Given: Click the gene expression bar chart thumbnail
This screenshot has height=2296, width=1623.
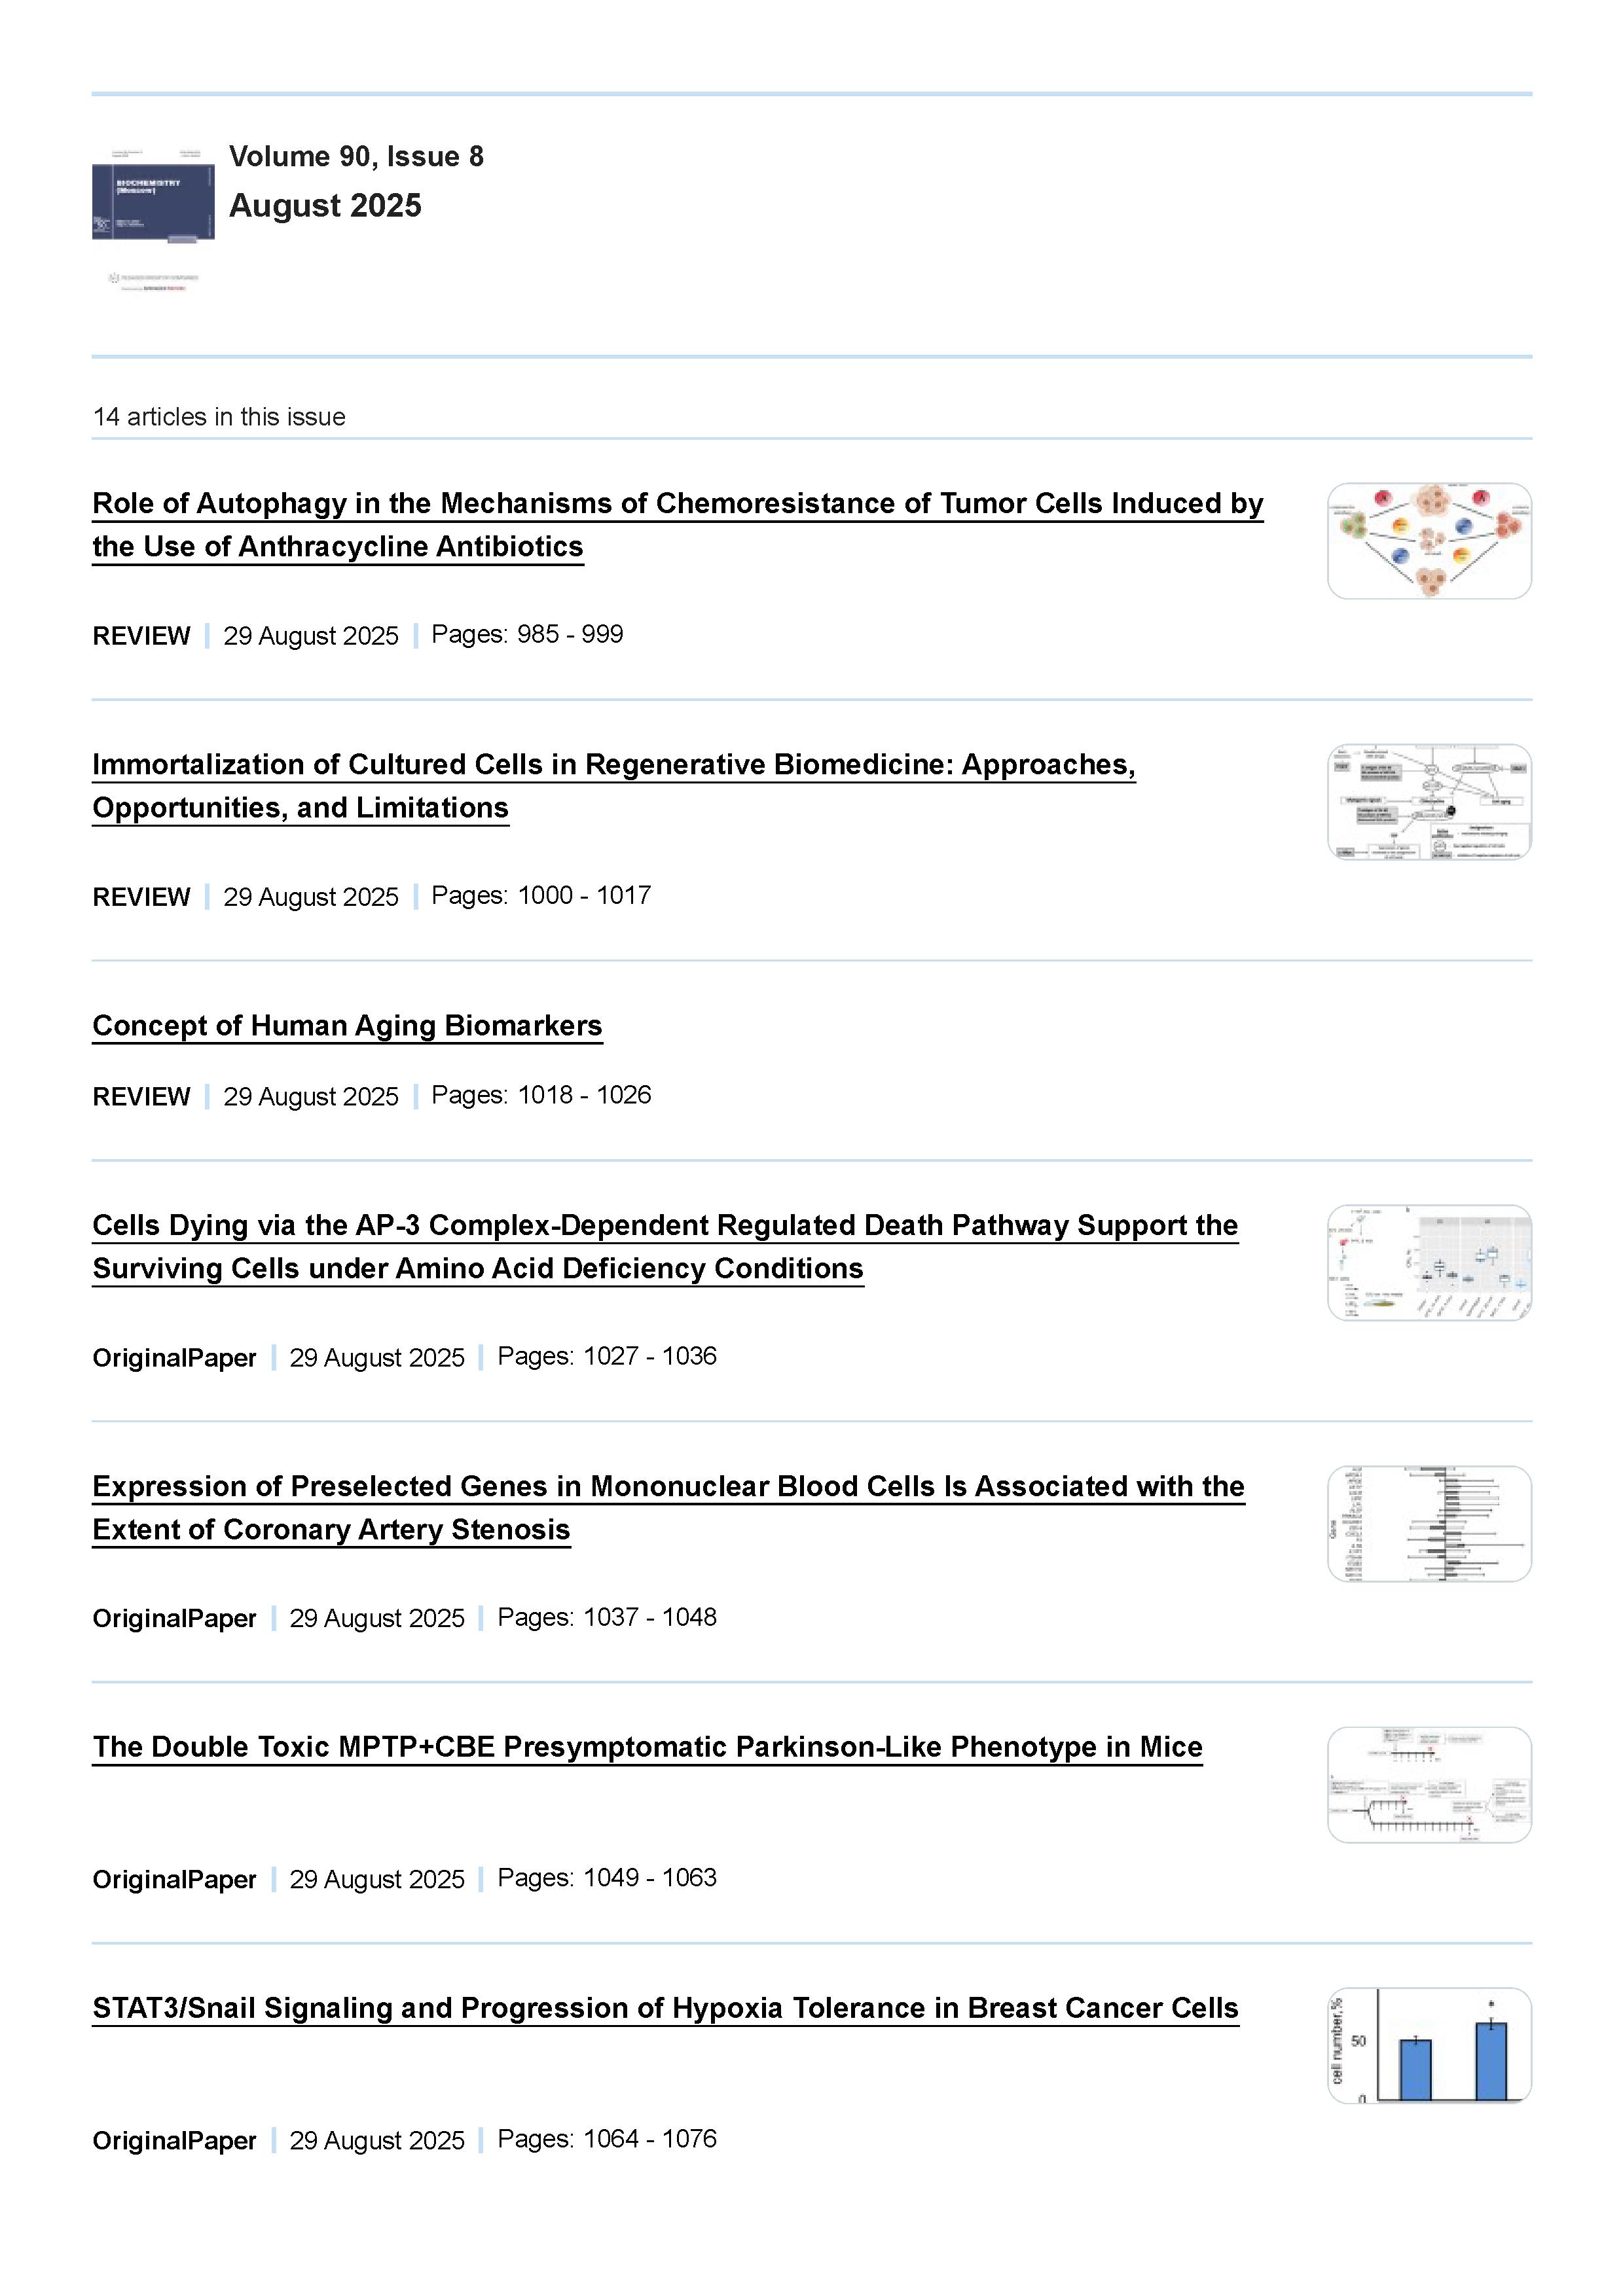Looking at the screenshot, I should pyautogui.click(x=1429, y=1524).
